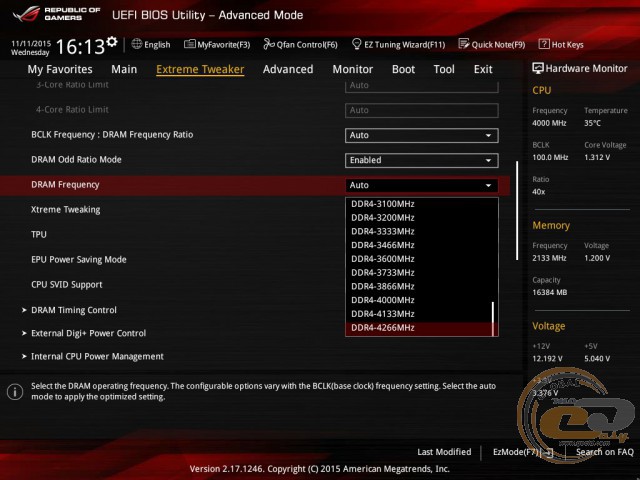This screenshot has height=480, width=640.
Task: Click the EZ Tuning Wizard lightbulb icon
Action: (x=356, y=44)
